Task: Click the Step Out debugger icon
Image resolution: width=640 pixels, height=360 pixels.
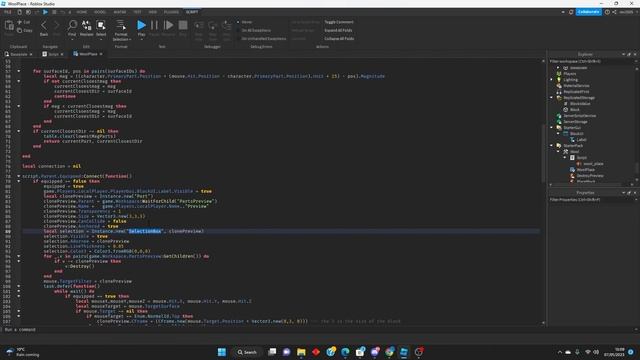Action: [x=226, y=26]
